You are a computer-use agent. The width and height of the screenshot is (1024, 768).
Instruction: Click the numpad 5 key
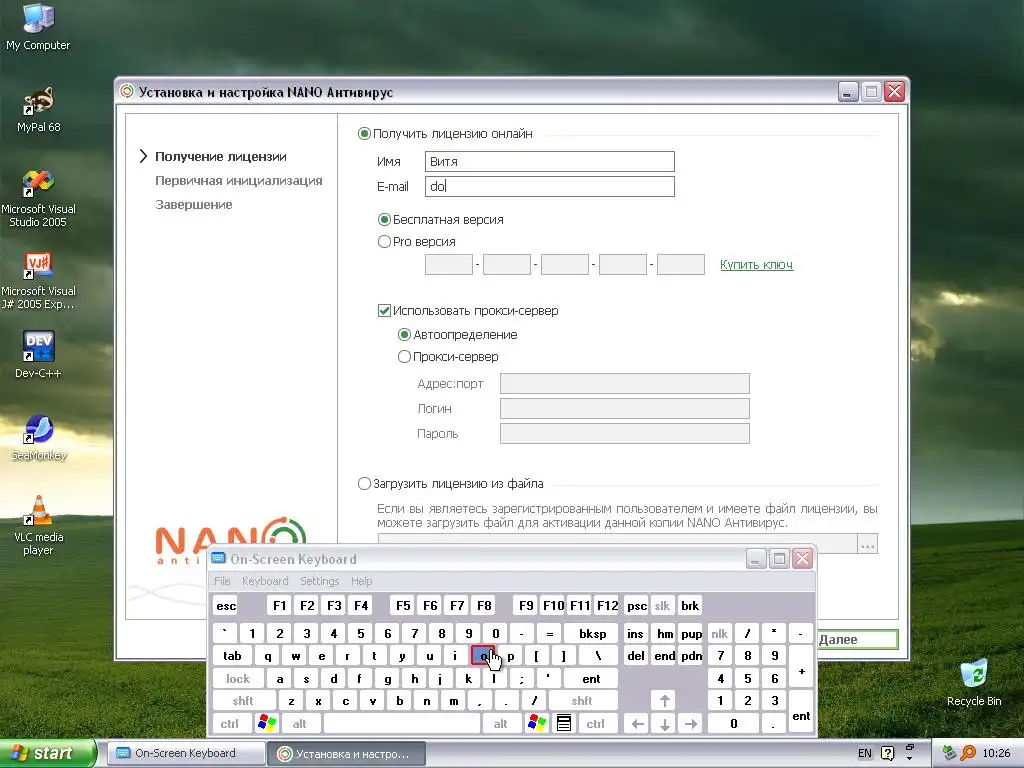click(x=748, y=679)
